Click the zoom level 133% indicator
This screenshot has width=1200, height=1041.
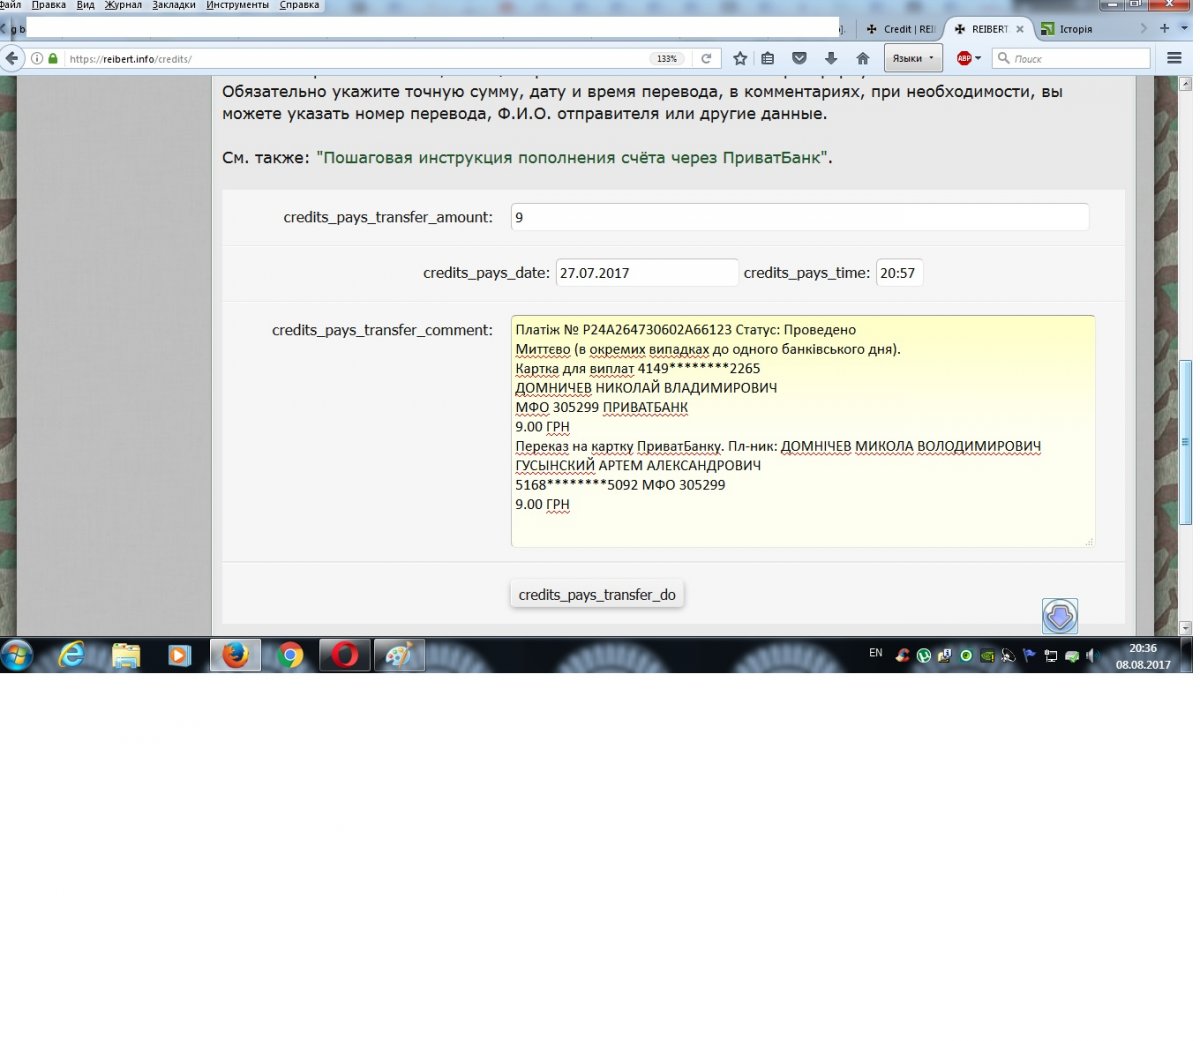point(667,59)
